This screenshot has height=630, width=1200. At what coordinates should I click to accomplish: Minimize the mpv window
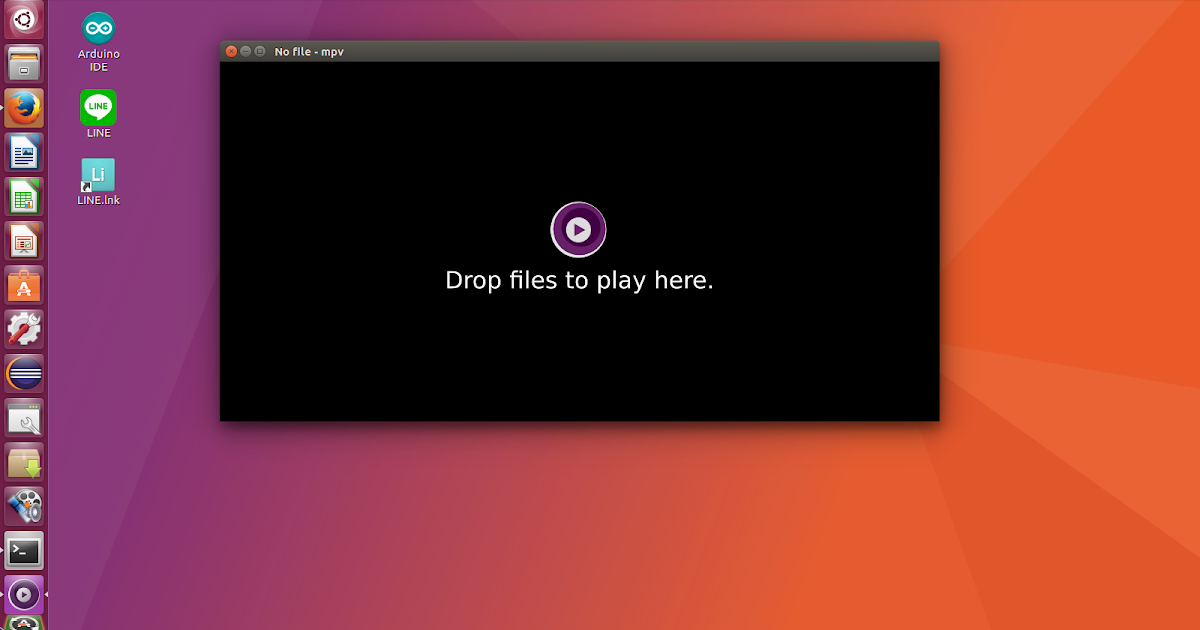(x=246, y=51)
